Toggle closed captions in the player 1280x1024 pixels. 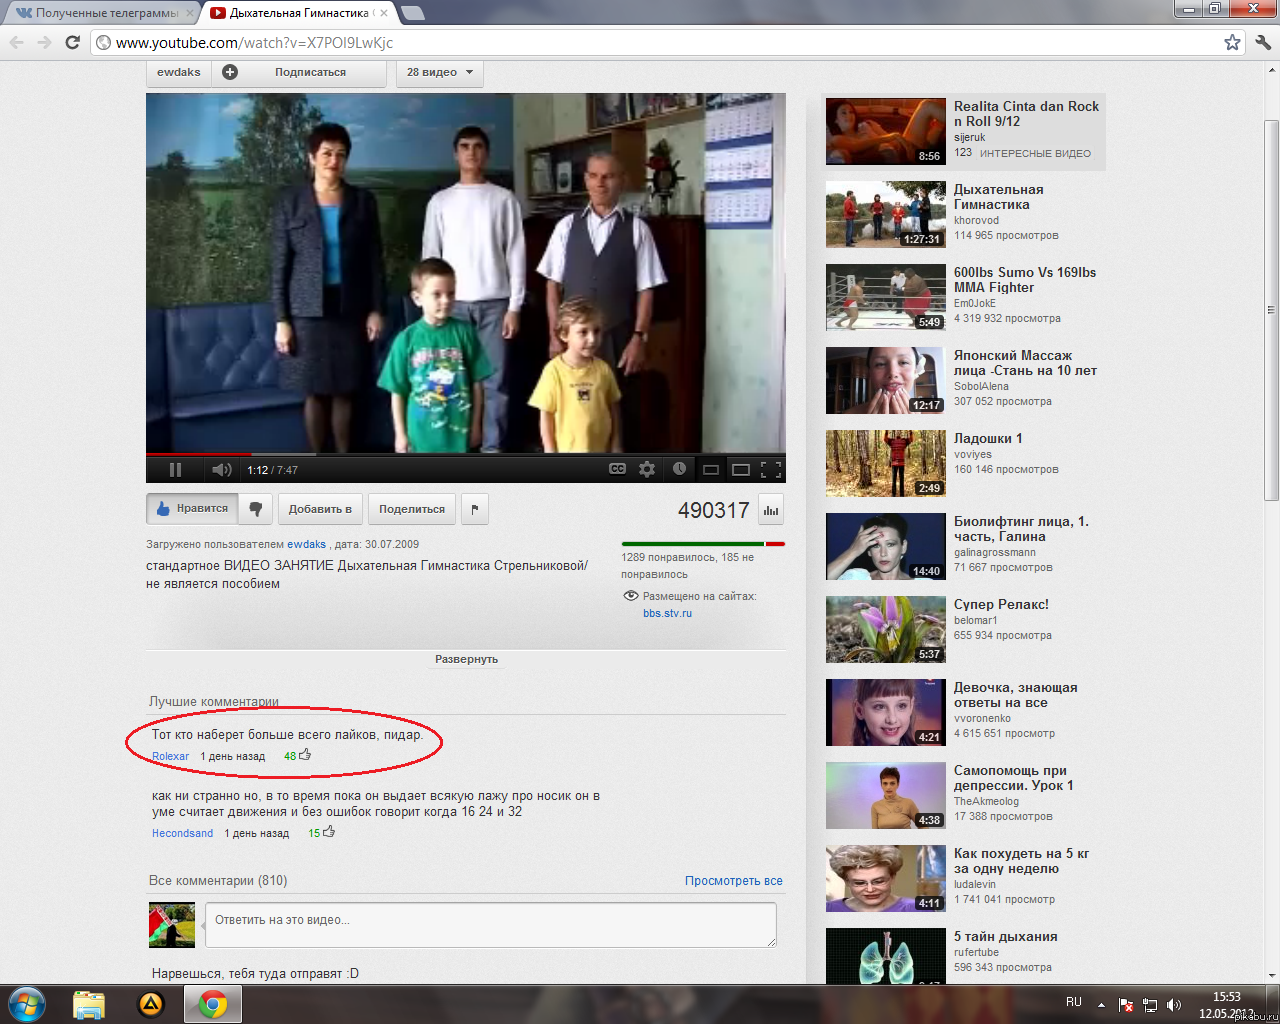pyautogui.click(x=617, y=469)
